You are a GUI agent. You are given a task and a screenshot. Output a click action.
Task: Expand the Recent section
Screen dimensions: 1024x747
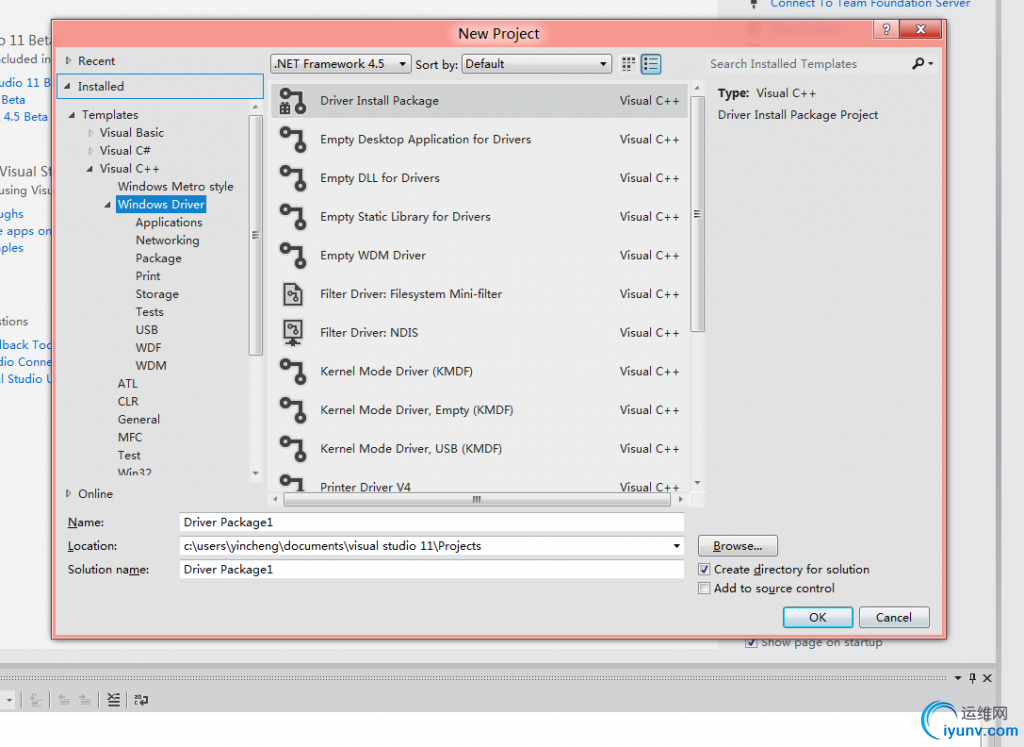68,61
